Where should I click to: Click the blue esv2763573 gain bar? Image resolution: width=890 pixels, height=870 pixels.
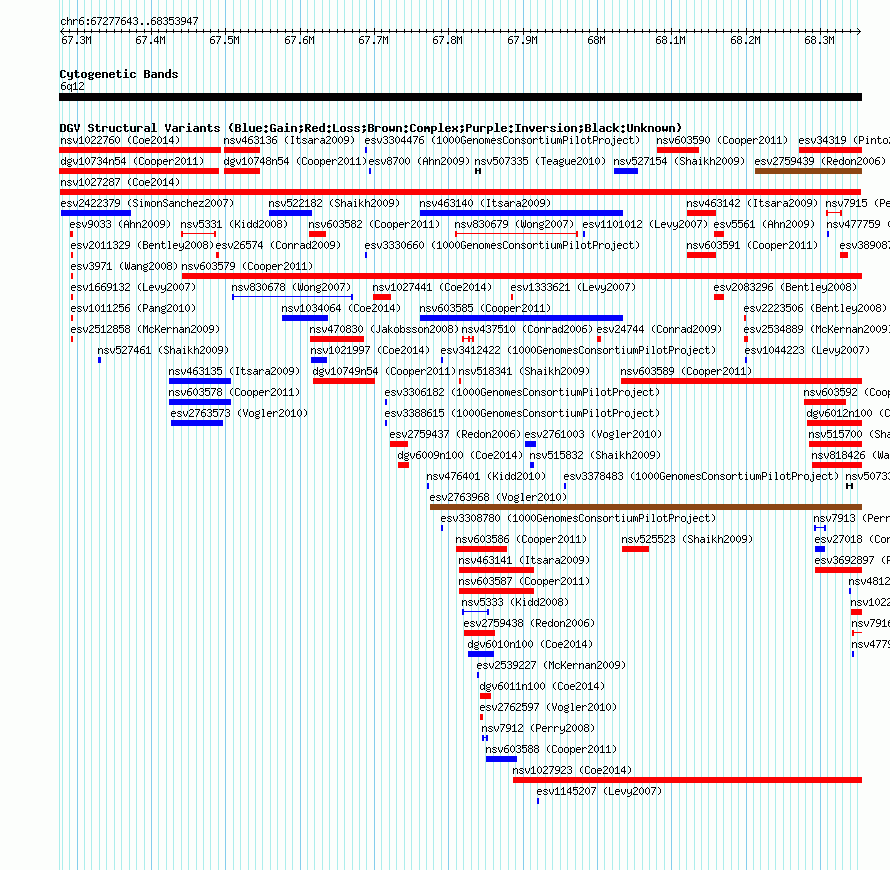[197, 423]
